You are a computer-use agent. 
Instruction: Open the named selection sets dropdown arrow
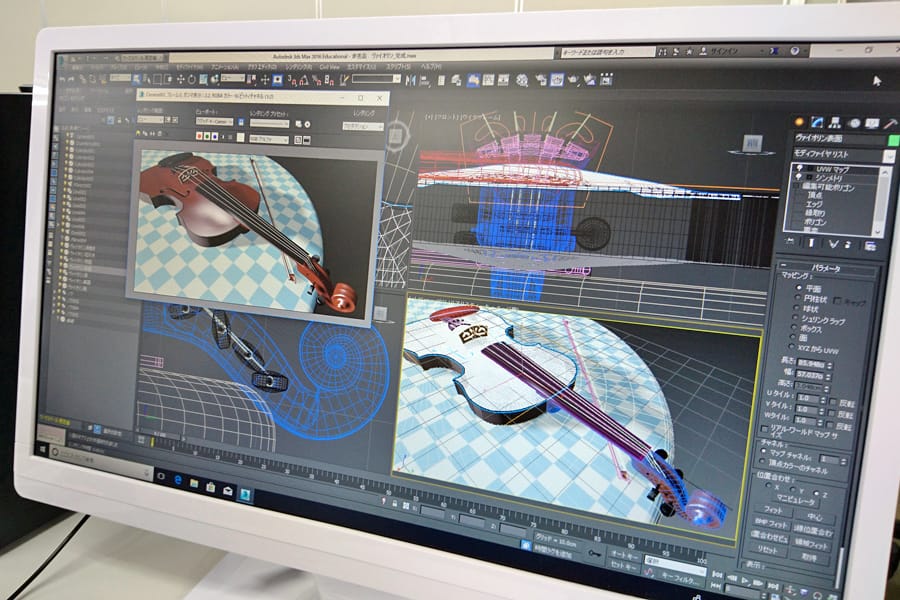[x=397, y=79]
